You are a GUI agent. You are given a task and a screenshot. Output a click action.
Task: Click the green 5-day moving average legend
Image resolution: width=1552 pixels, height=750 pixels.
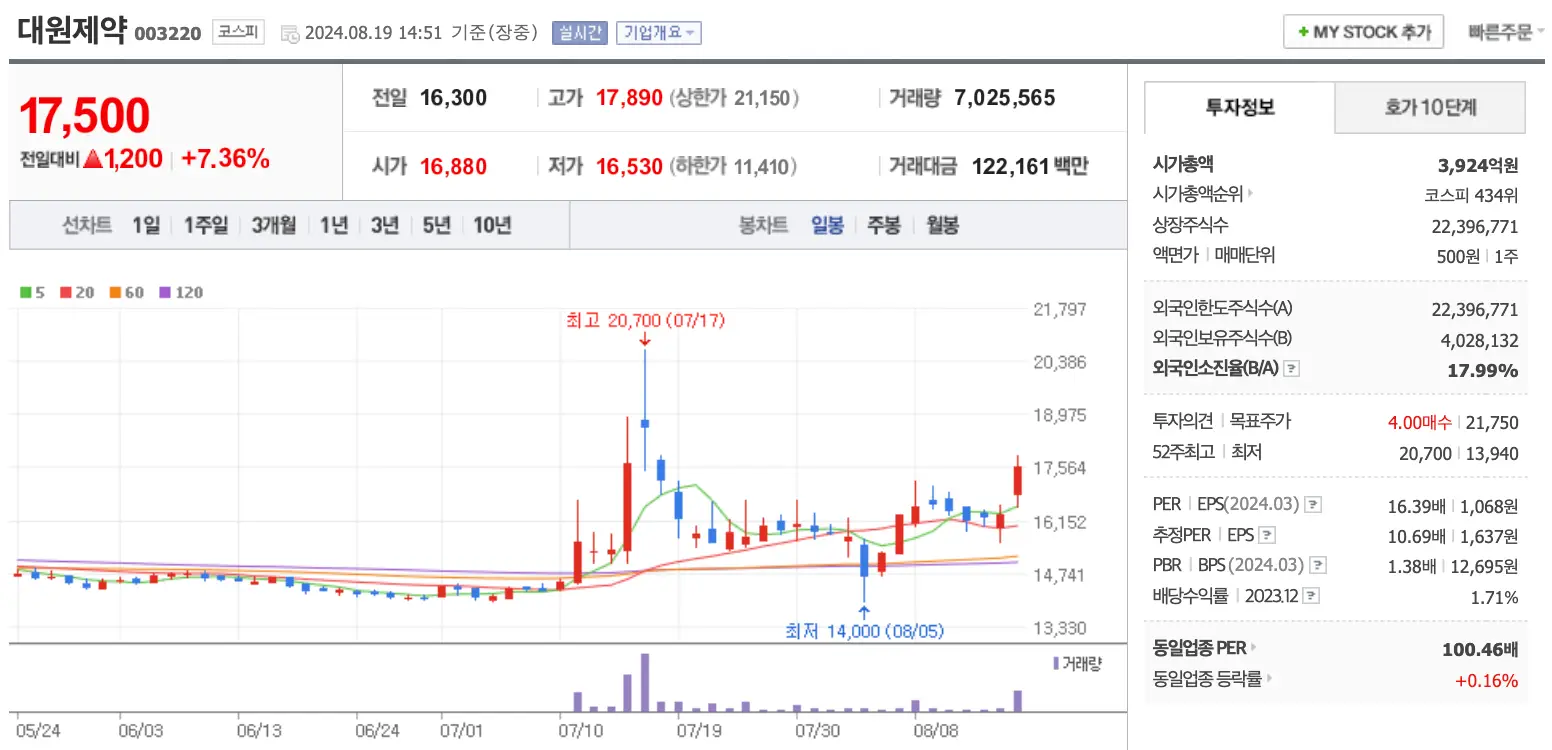[x=32, y=293]
